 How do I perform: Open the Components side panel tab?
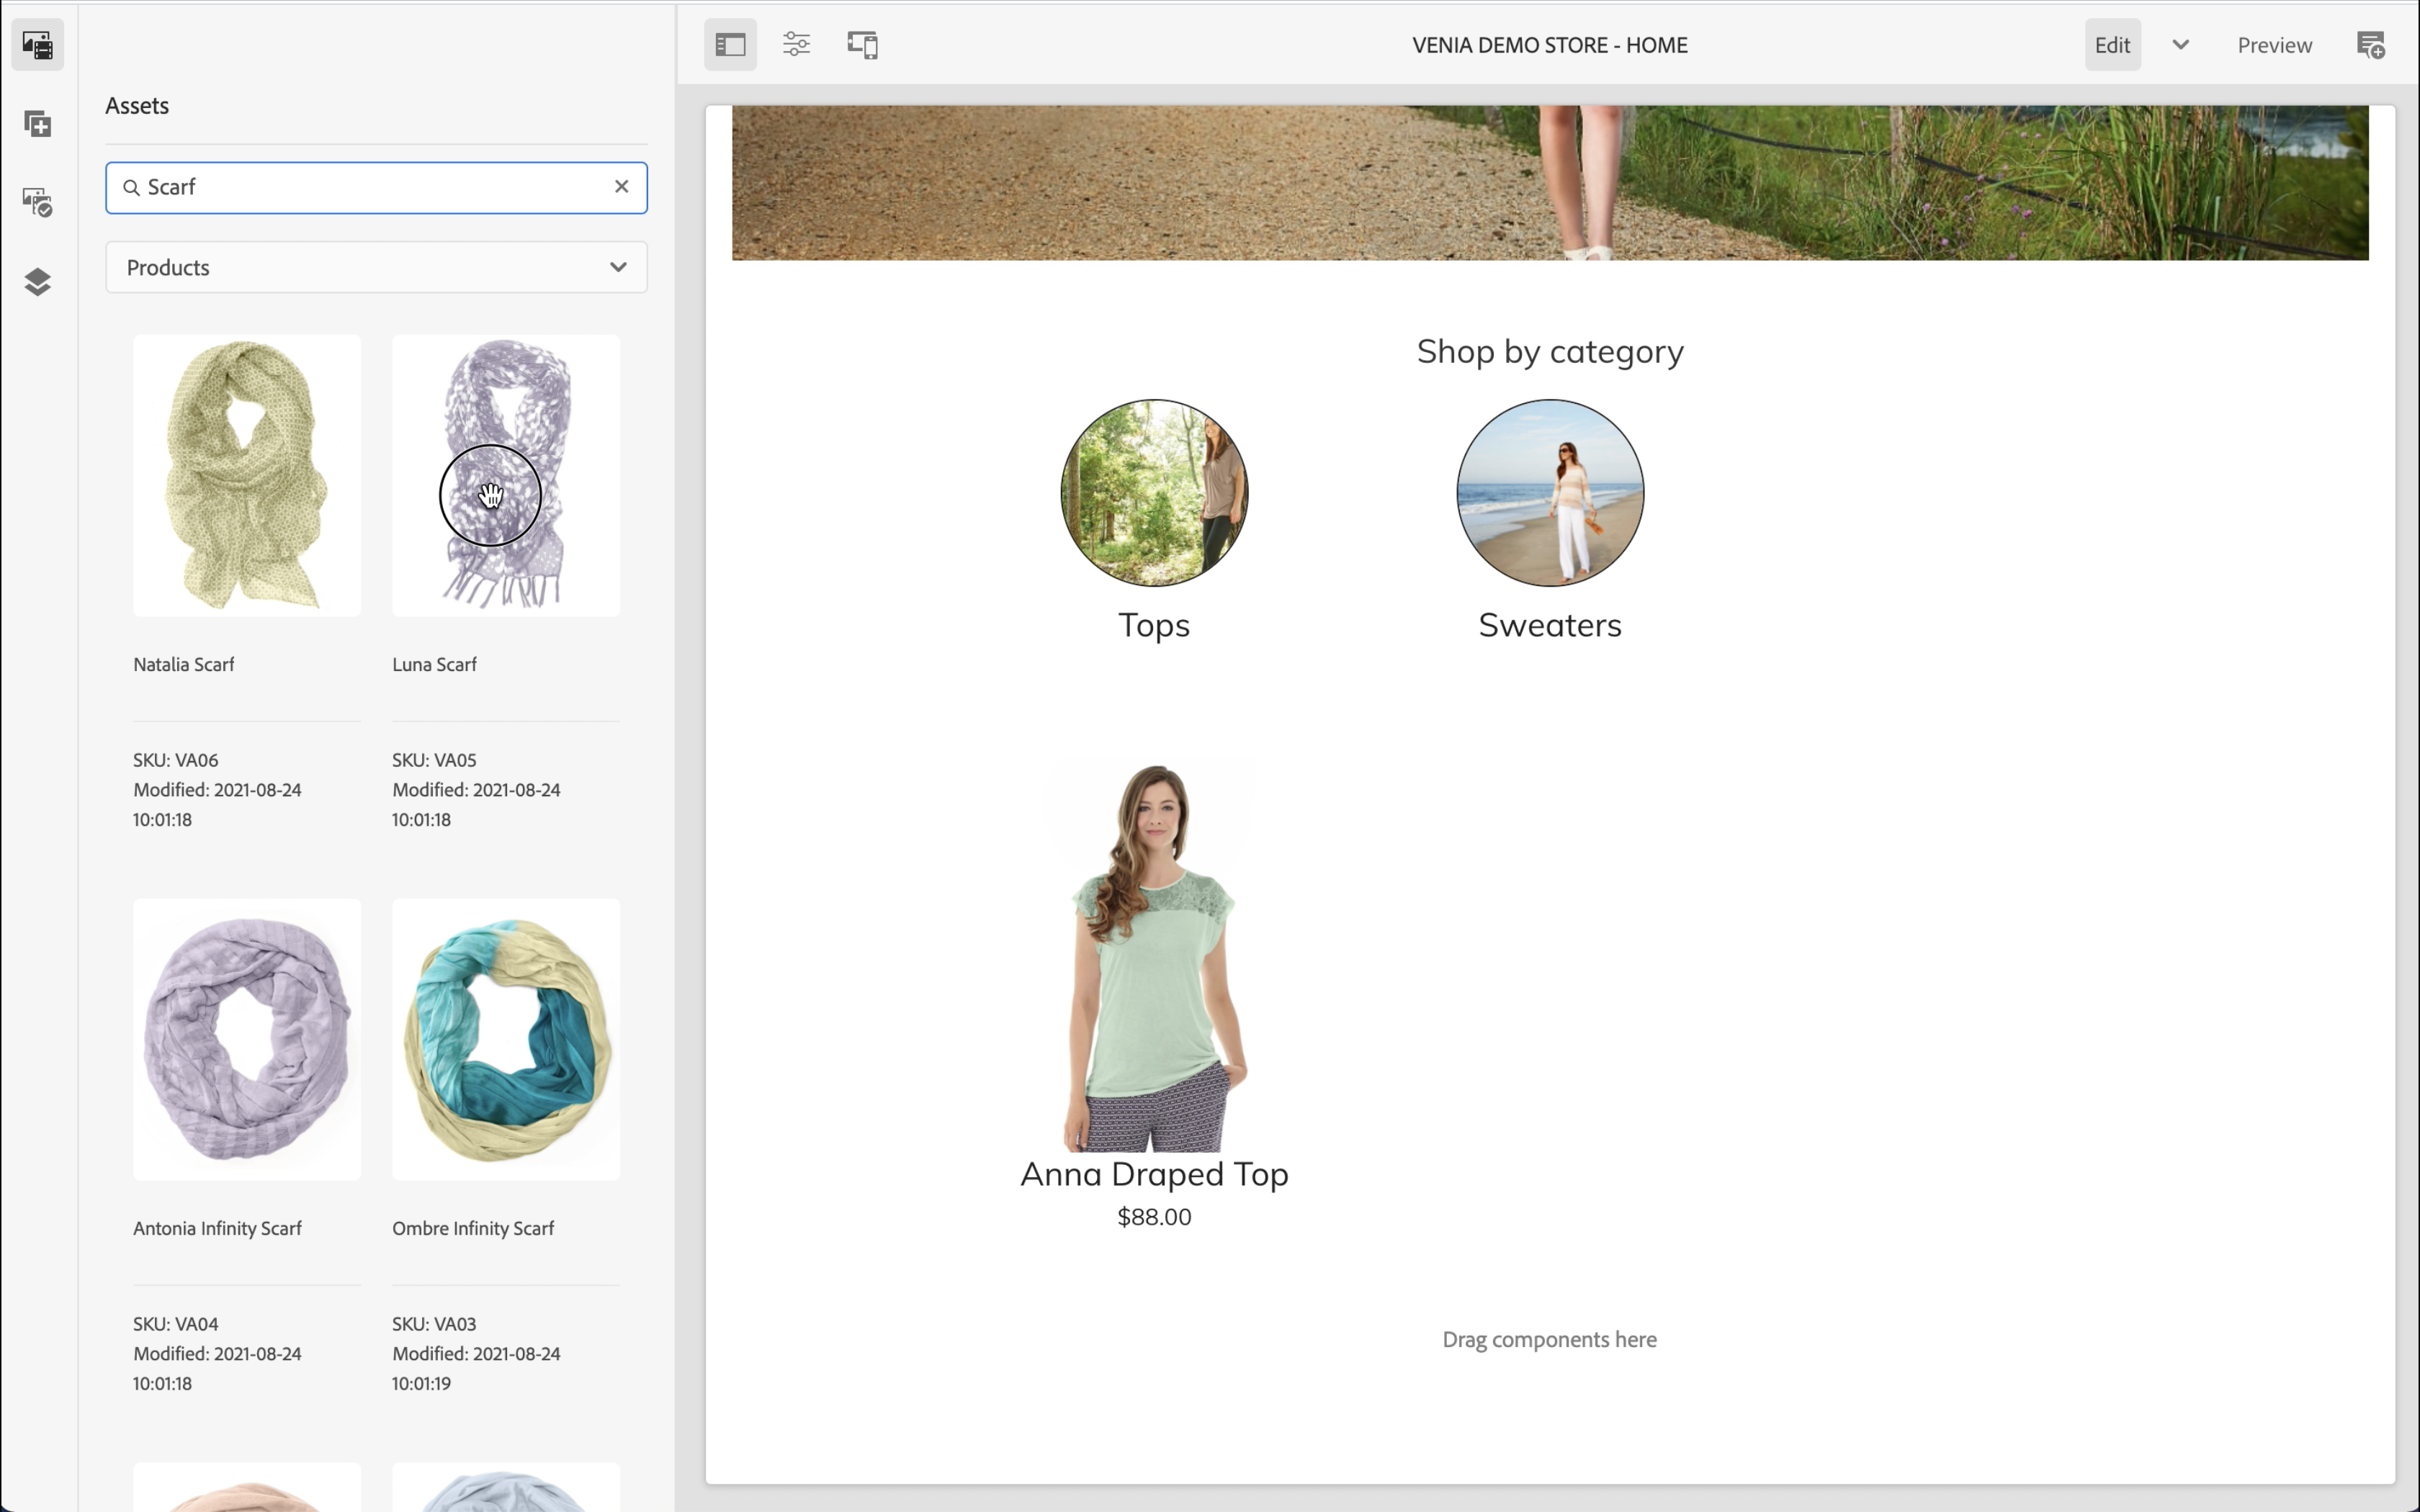[x=38, y=124]
